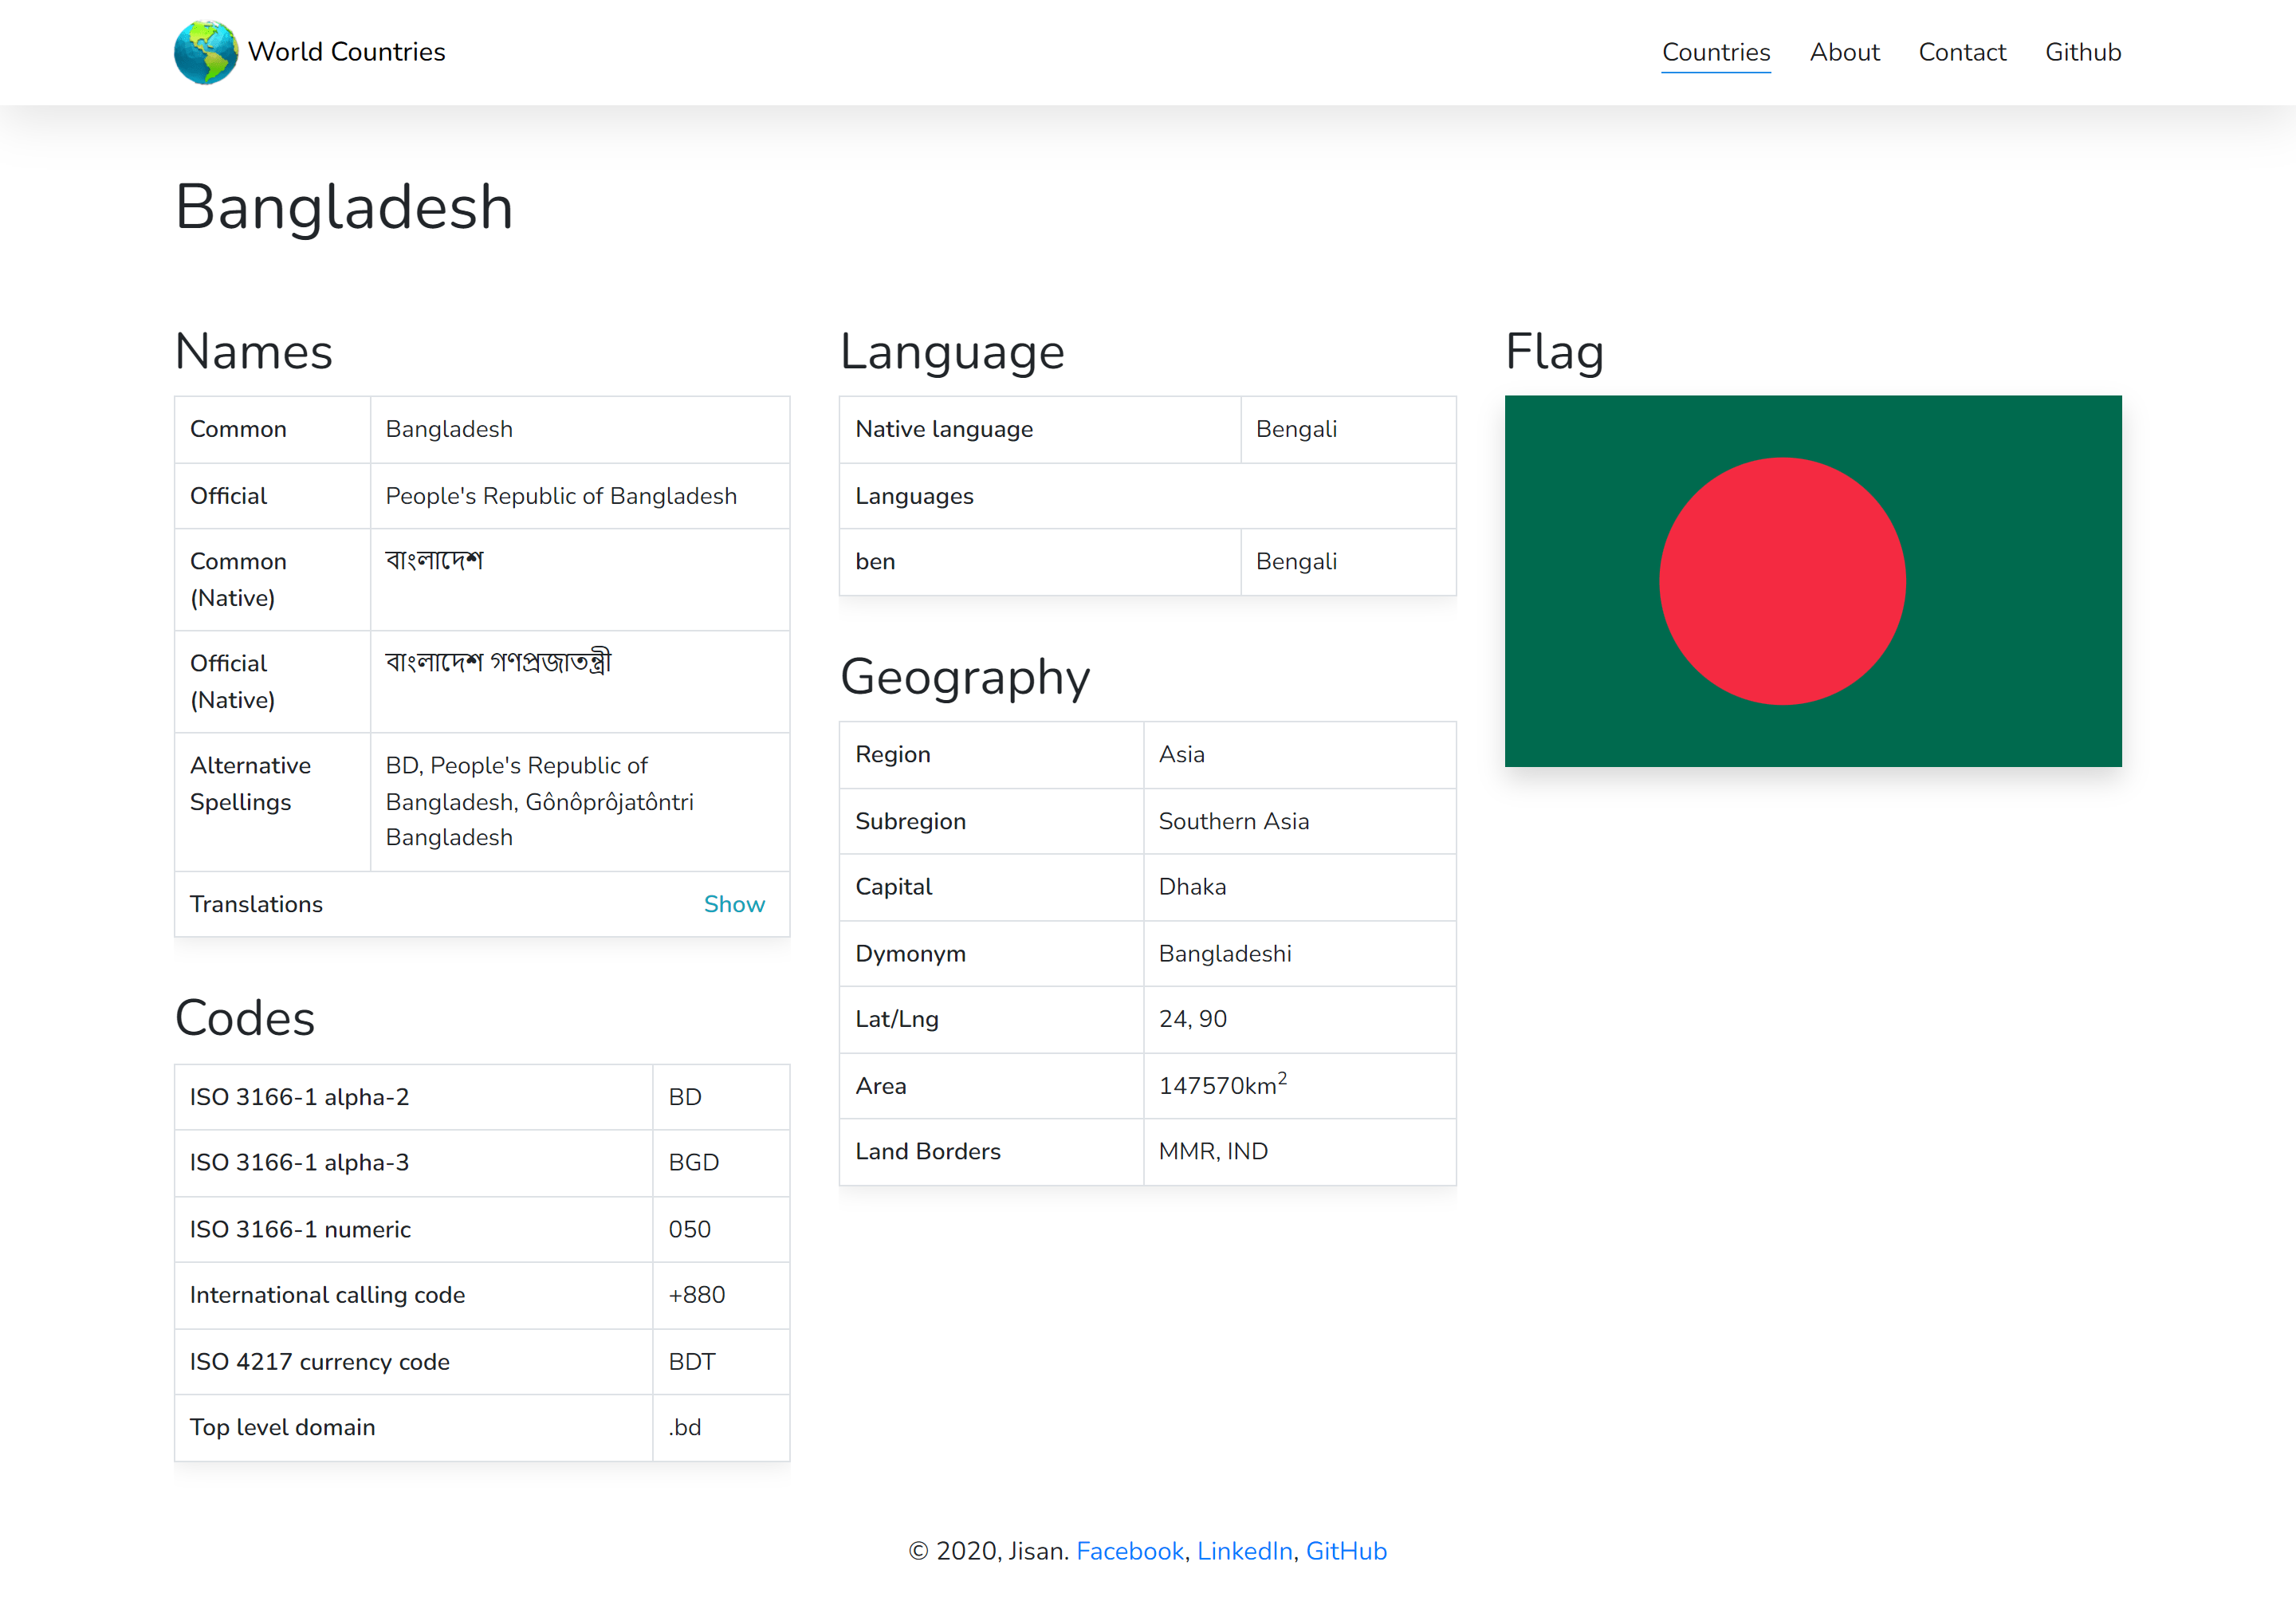Select the ISO alpha-2 code BD

point(685,1096)
